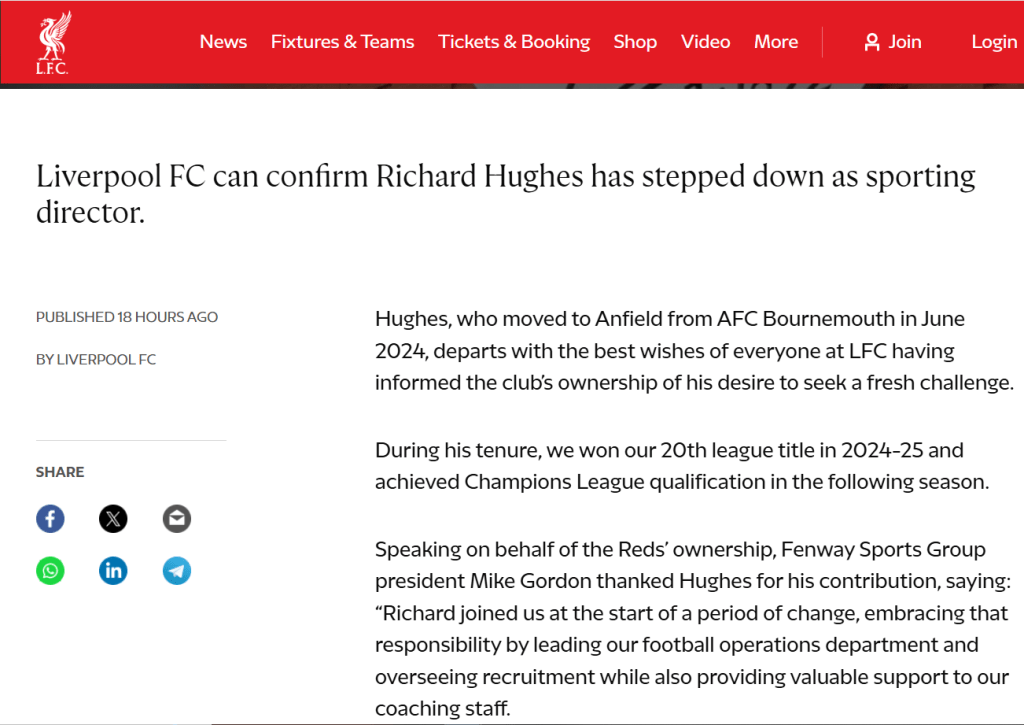Click the Login link
Viewport: 1024px width, 725px height.
[994, 42]
